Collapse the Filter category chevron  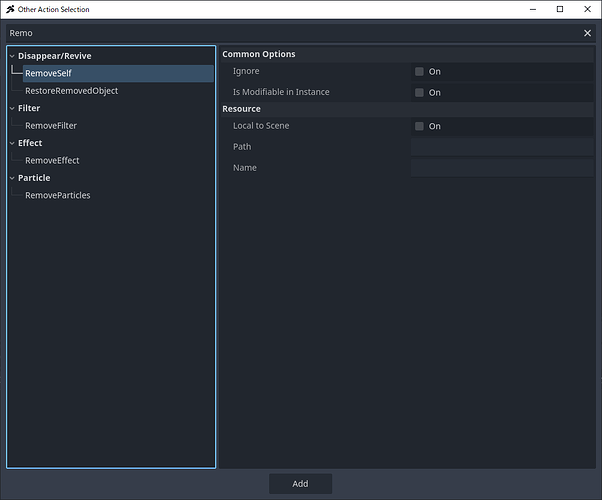pos(12,108)
